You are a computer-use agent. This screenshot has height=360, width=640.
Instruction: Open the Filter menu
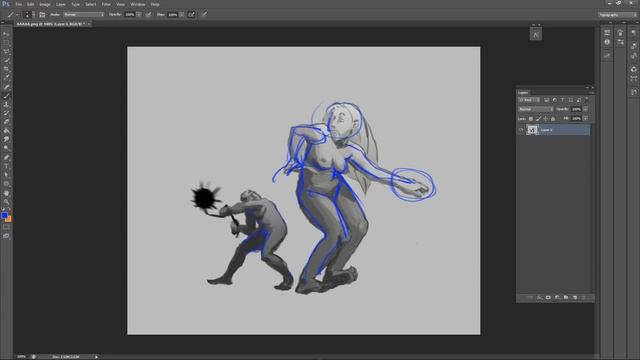click(x=106, y=4)
